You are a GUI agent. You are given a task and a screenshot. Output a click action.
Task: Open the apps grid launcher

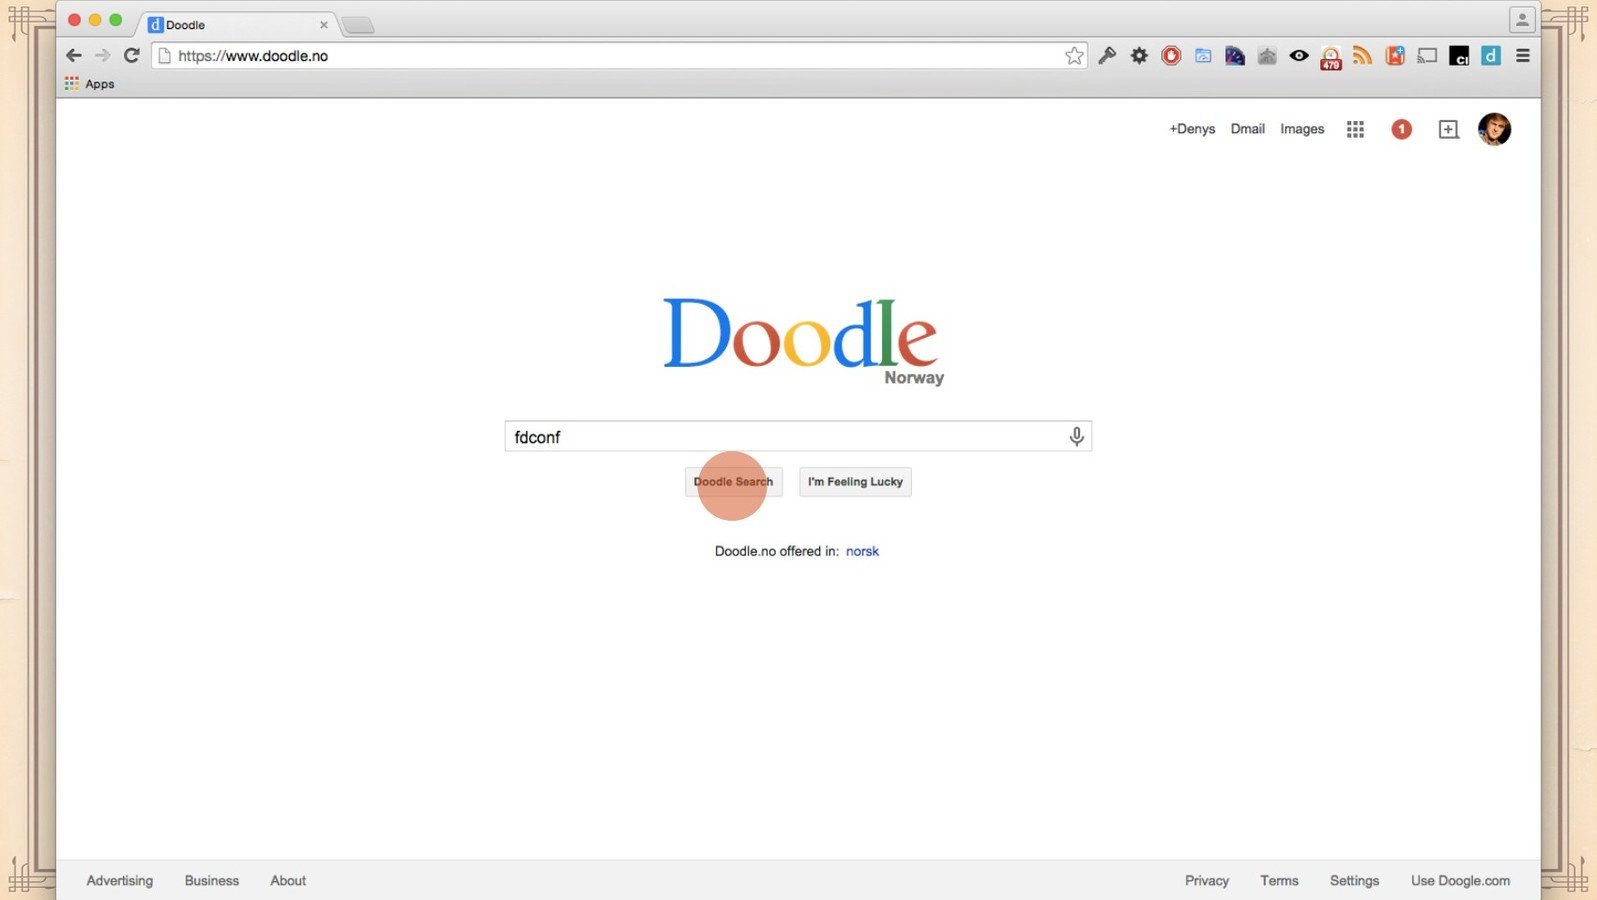coord(1355,129)
